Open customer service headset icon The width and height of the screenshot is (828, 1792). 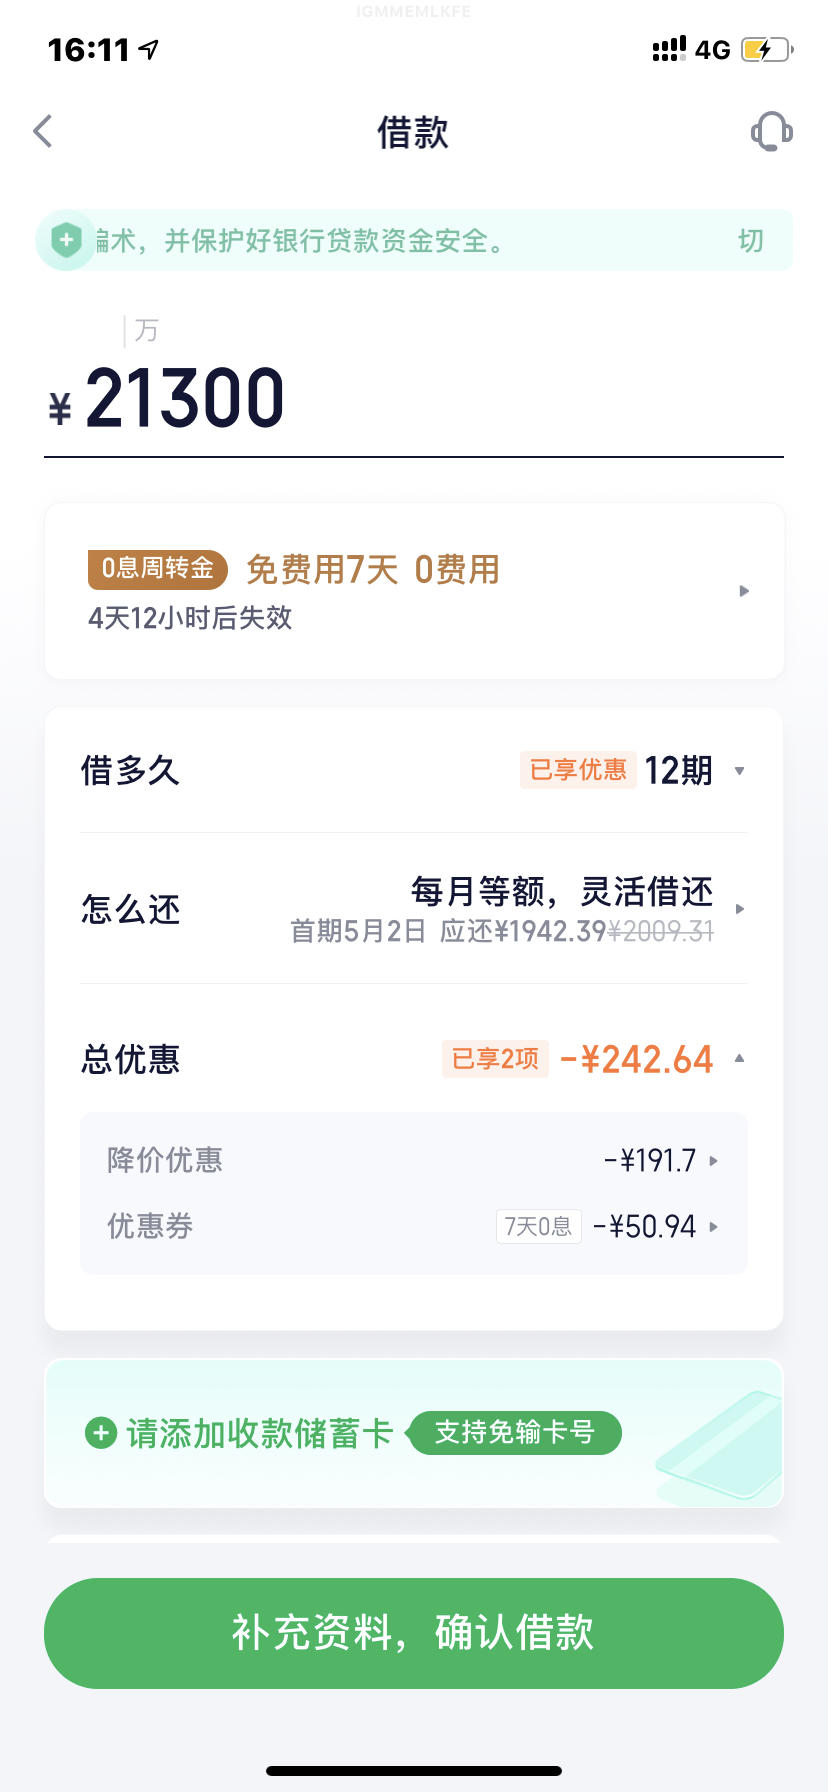(x=771, y=131)
